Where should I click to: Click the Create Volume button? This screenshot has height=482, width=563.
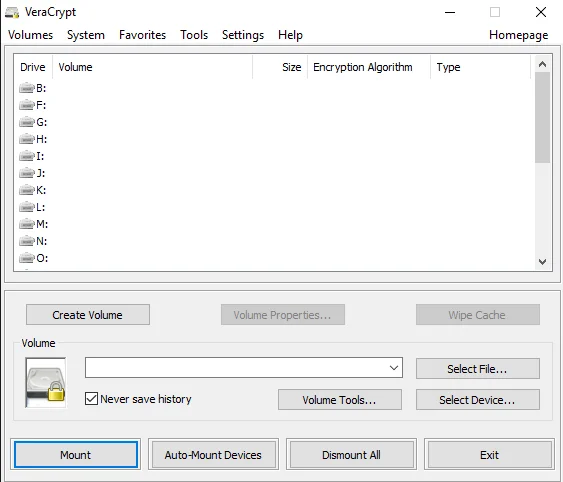pos(88,315)
